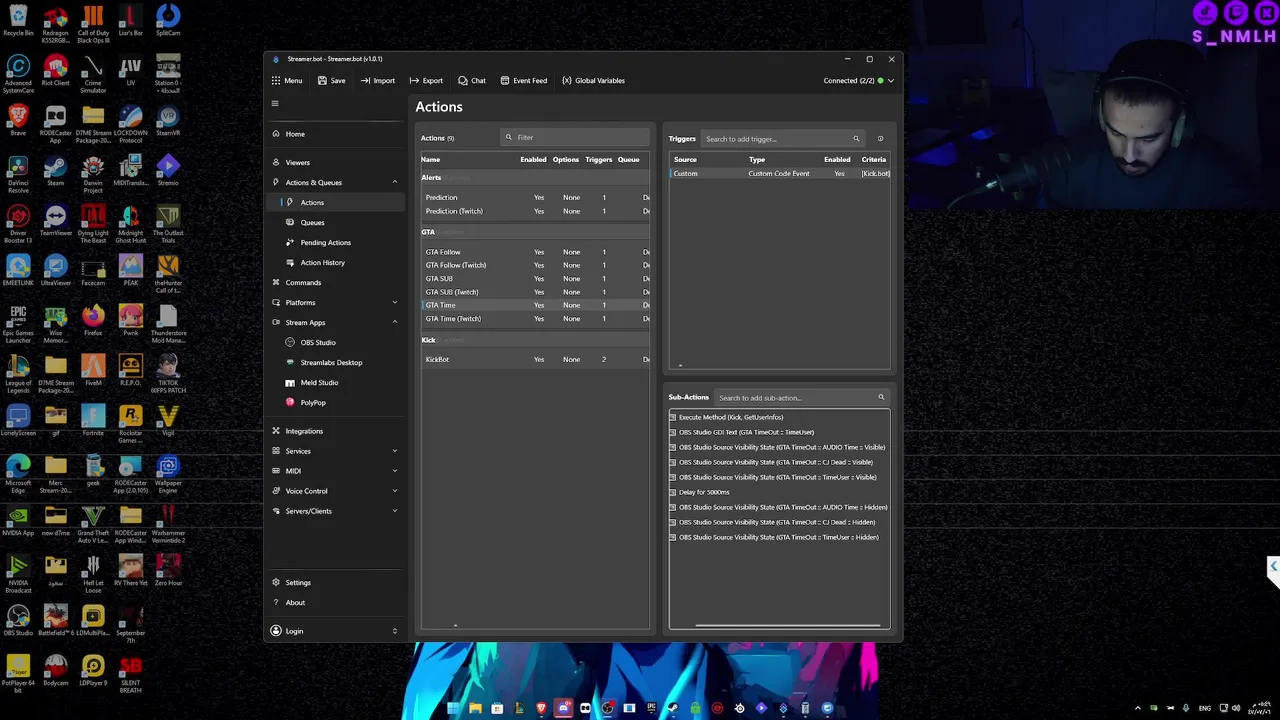The image size is (1280, 720).
Task: Click the Delay for 5000ms row icon
Action: coord(673,492)
